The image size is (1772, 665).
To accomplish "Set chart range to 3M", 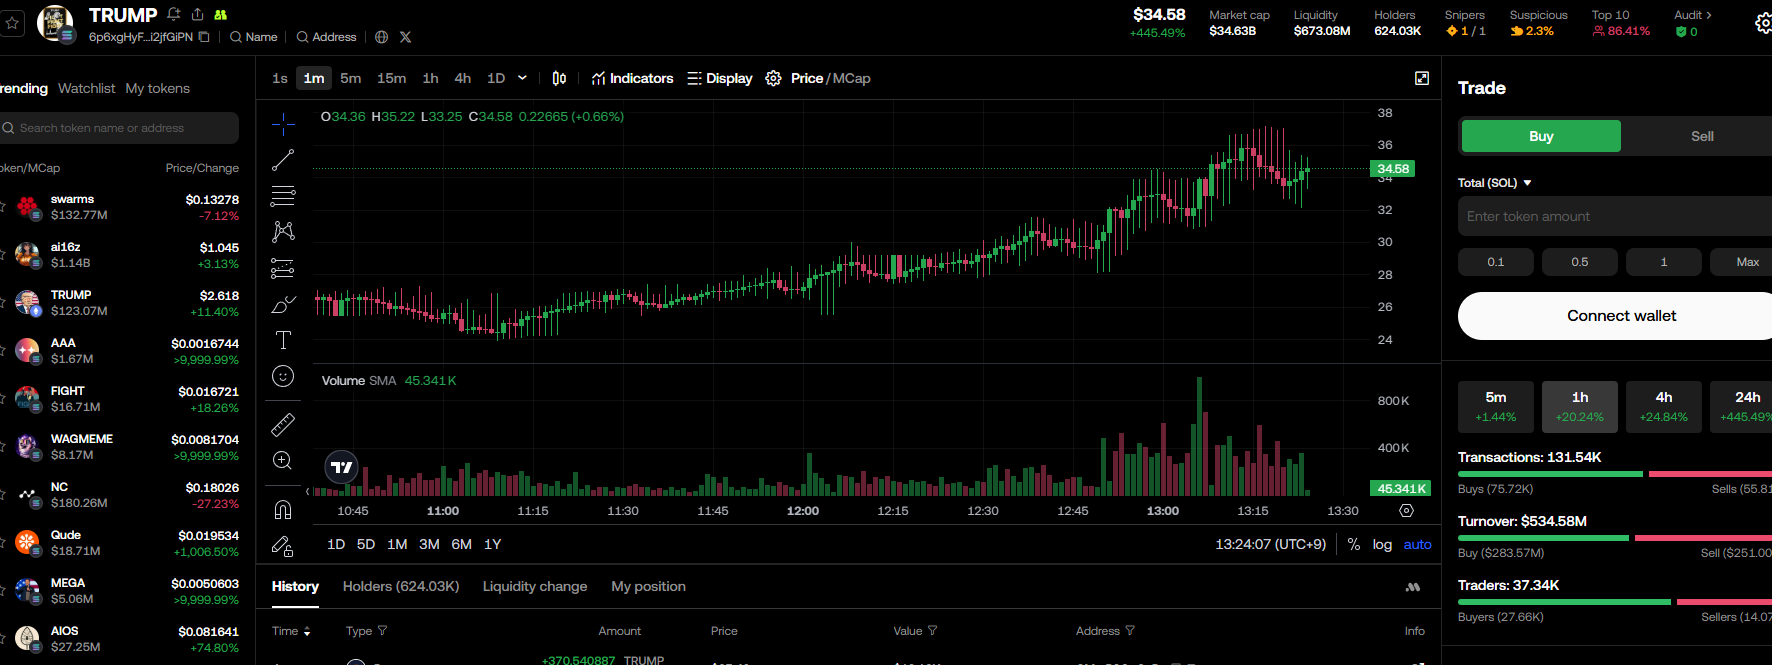I will (429, 544).
